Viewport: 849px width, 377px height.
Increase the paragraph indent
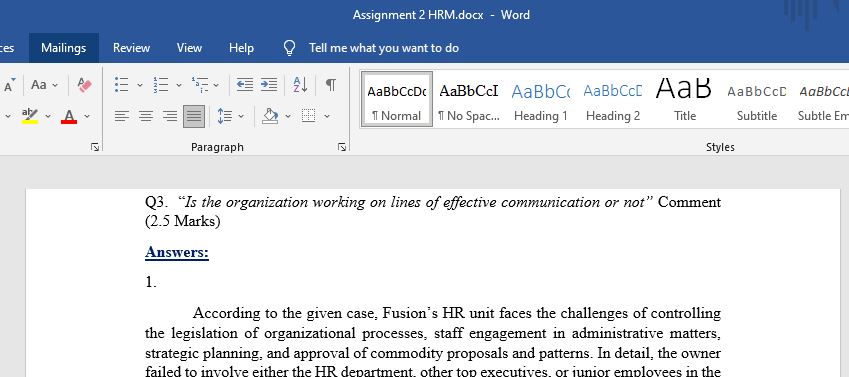[x=269, y=84]
